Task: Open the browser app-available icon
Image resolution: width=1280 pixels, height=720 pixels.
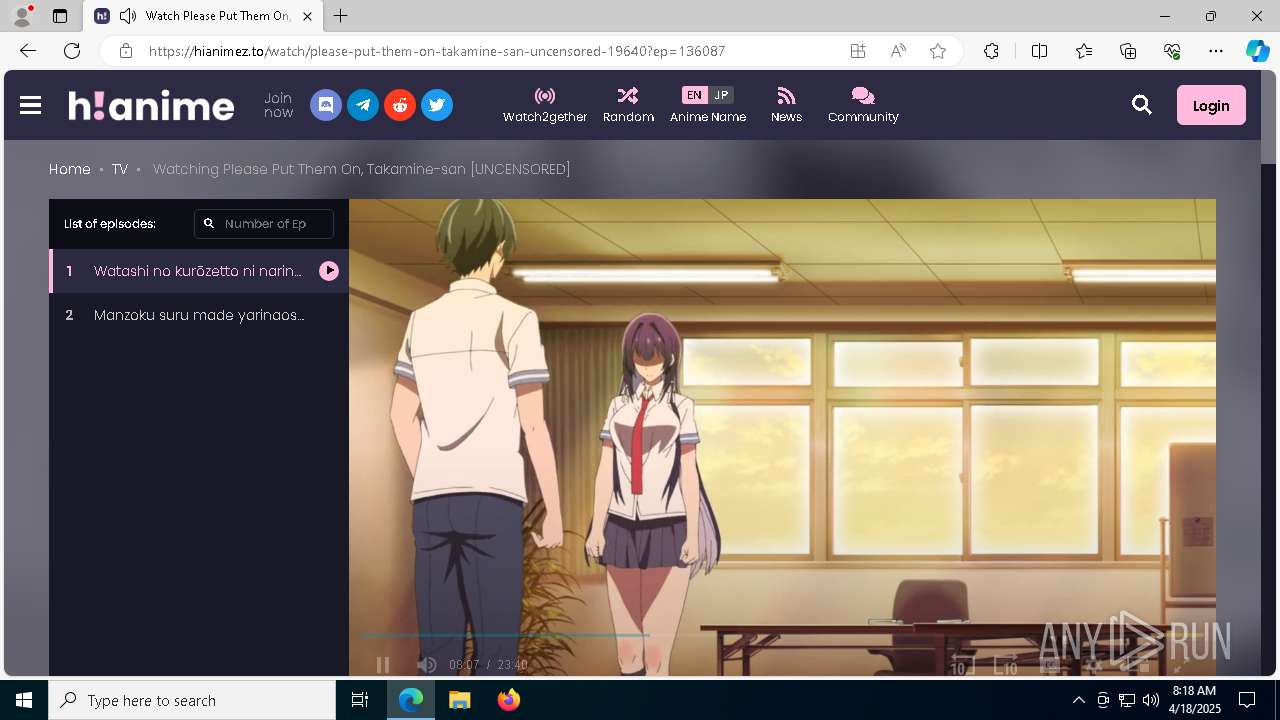Action: [858, 51]
